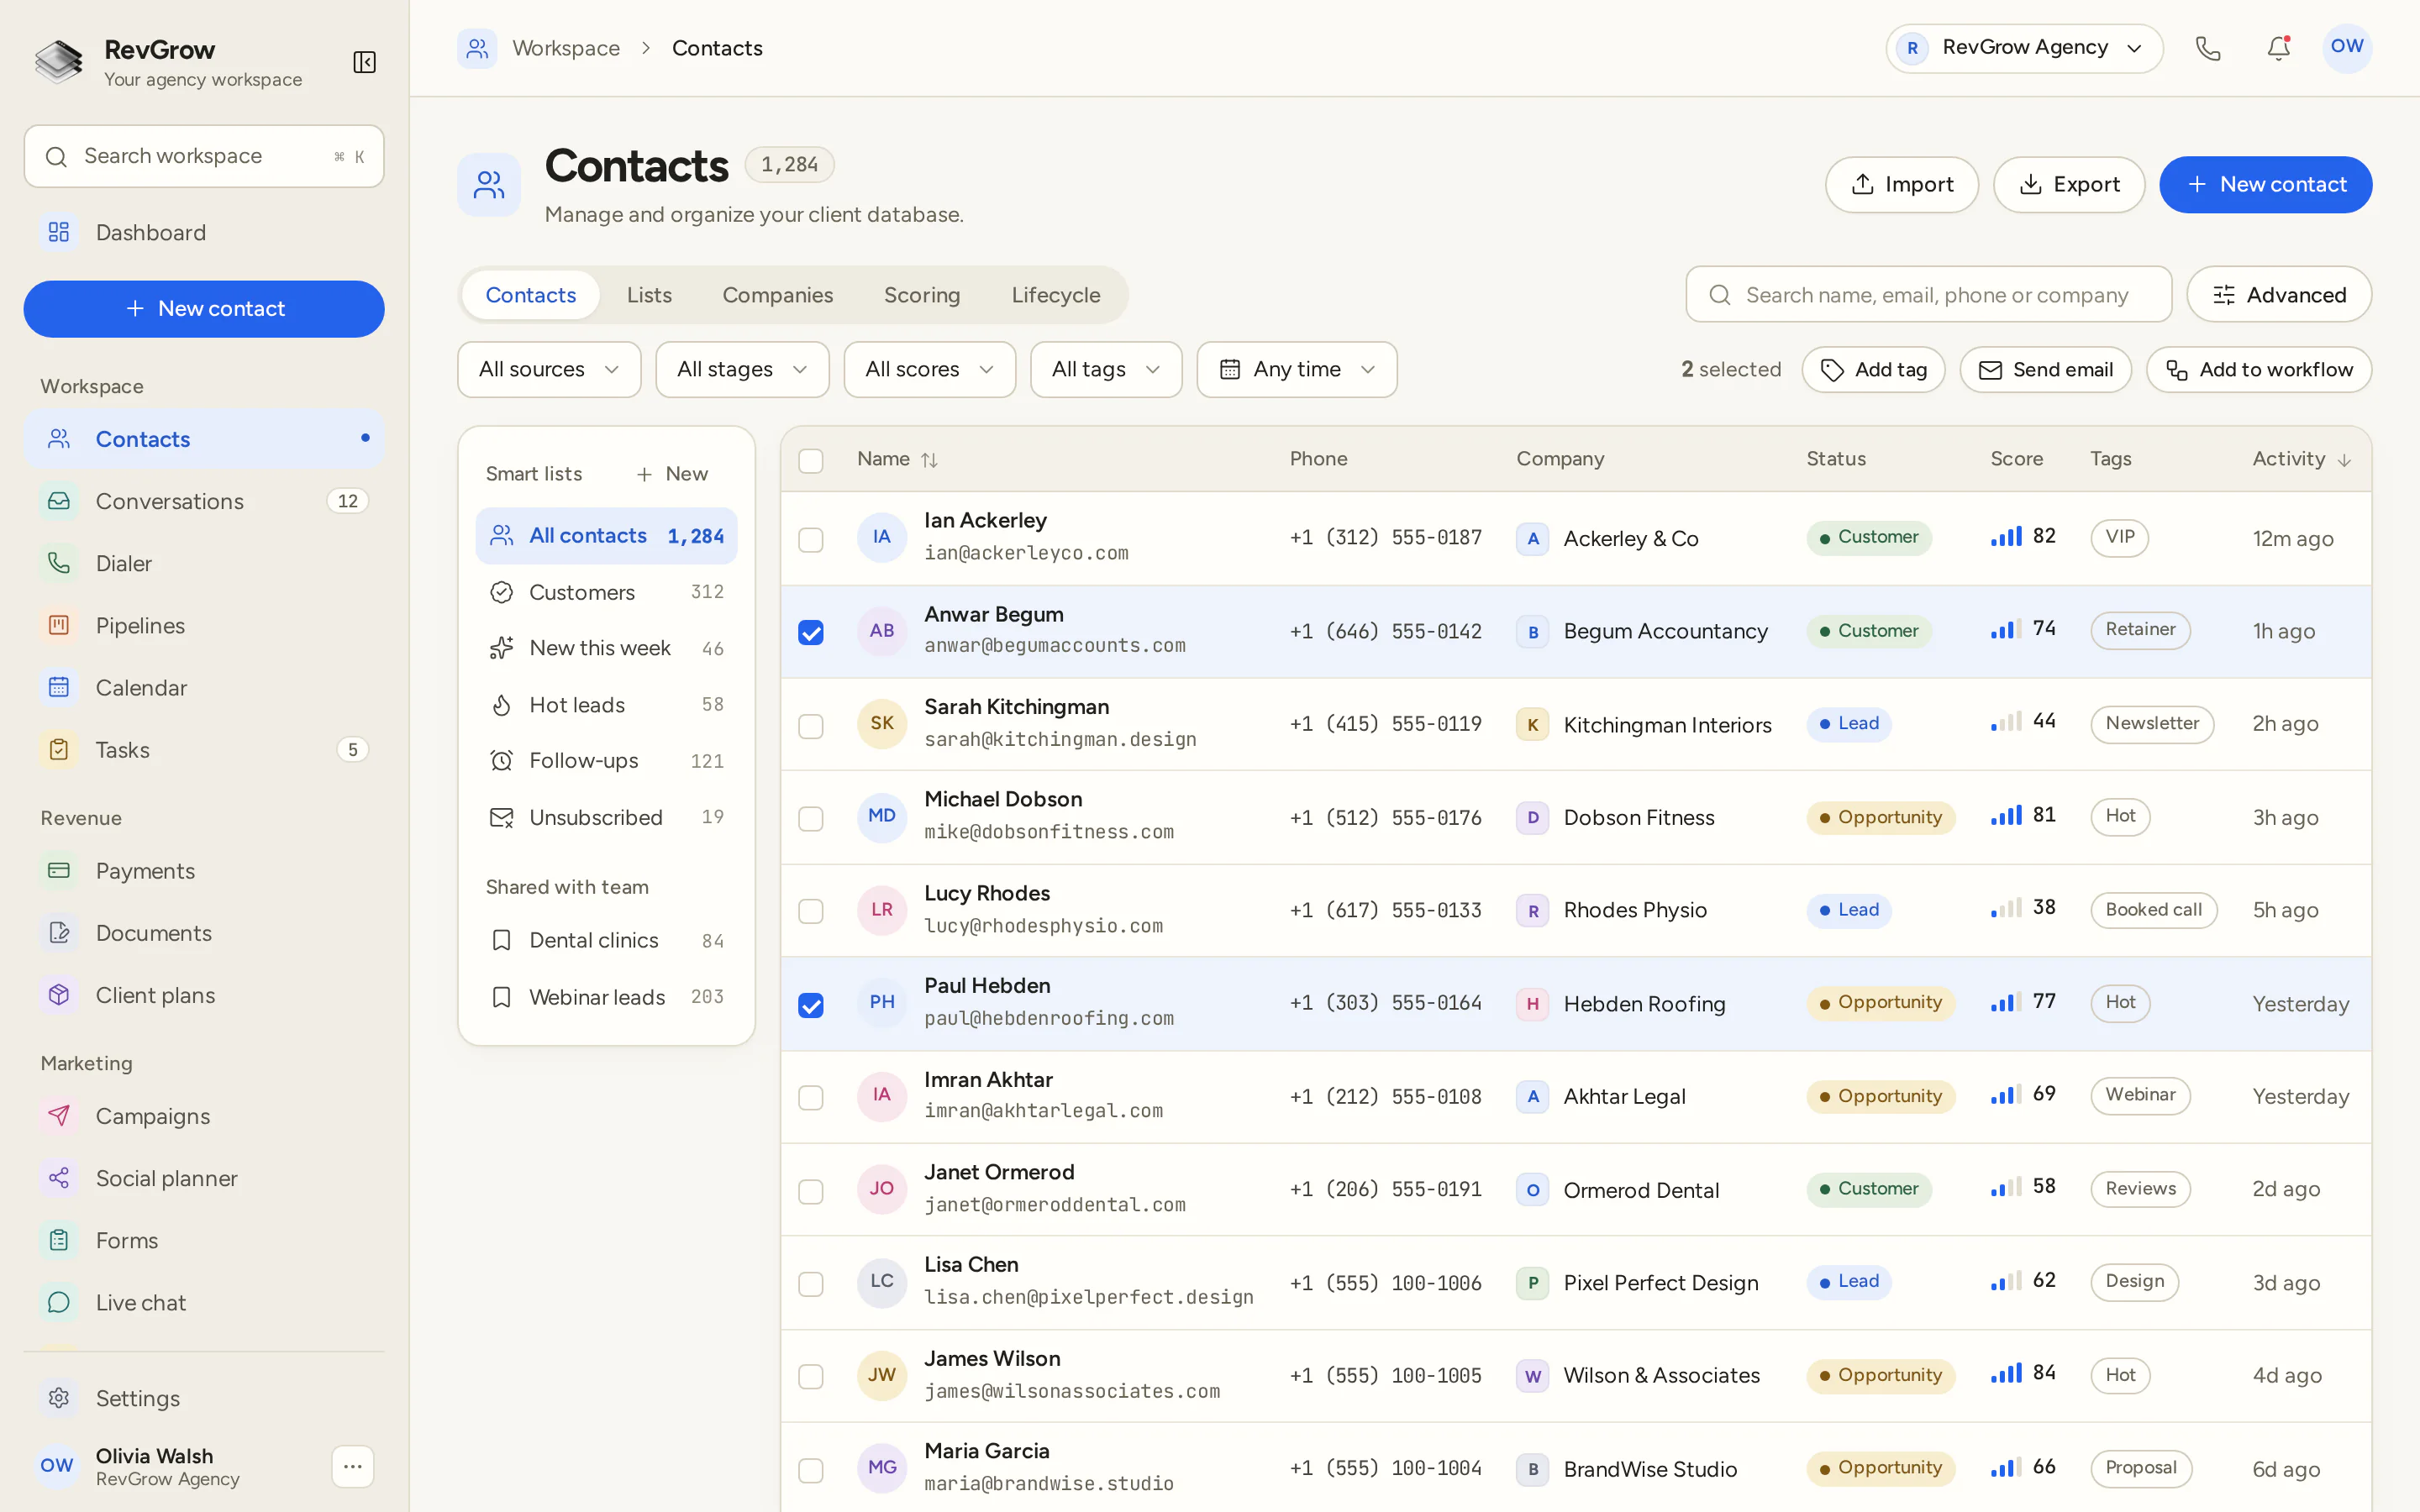Uncheck the Anwar Begum row checkbox
Screen dimensions: 2420x1512
coord(810,632)
